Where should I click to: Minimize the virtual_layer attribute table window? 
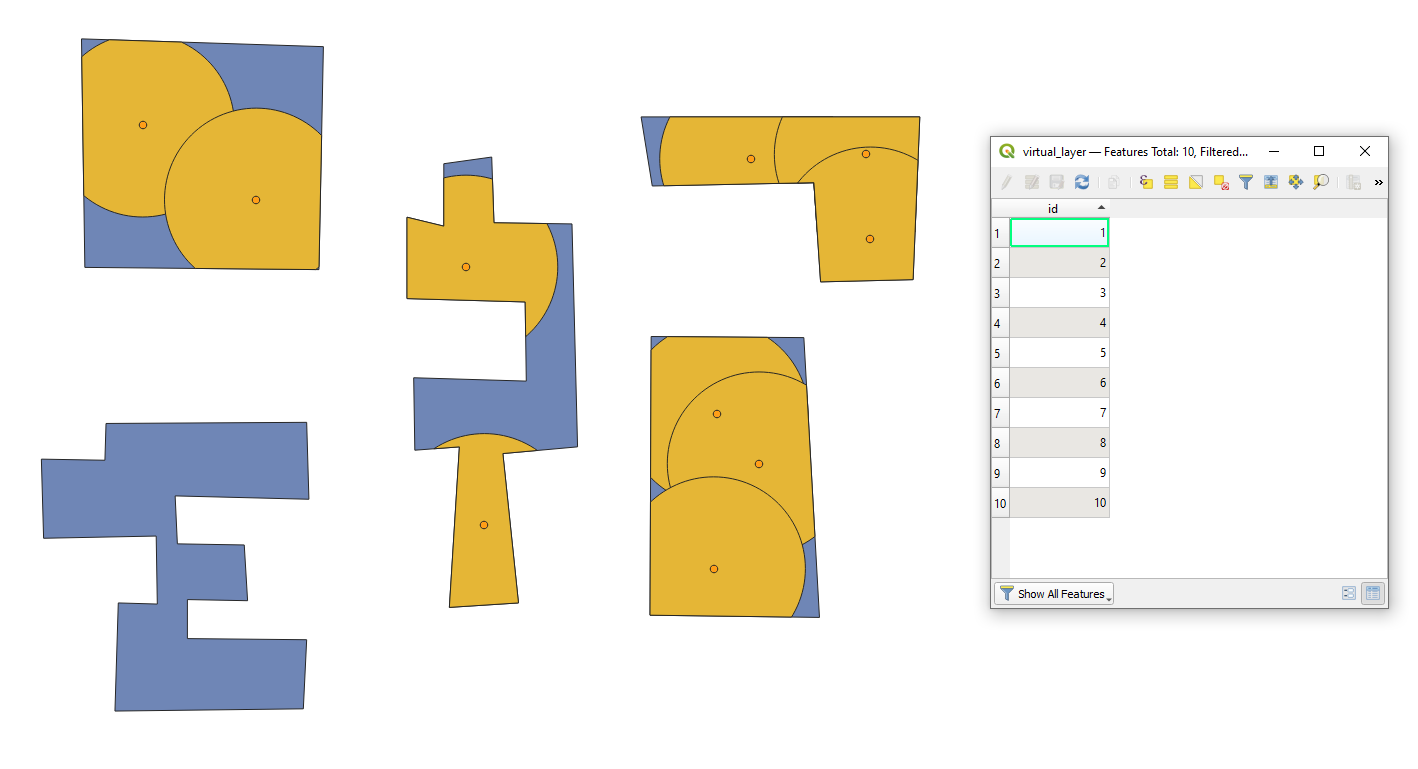(1274, 151)
